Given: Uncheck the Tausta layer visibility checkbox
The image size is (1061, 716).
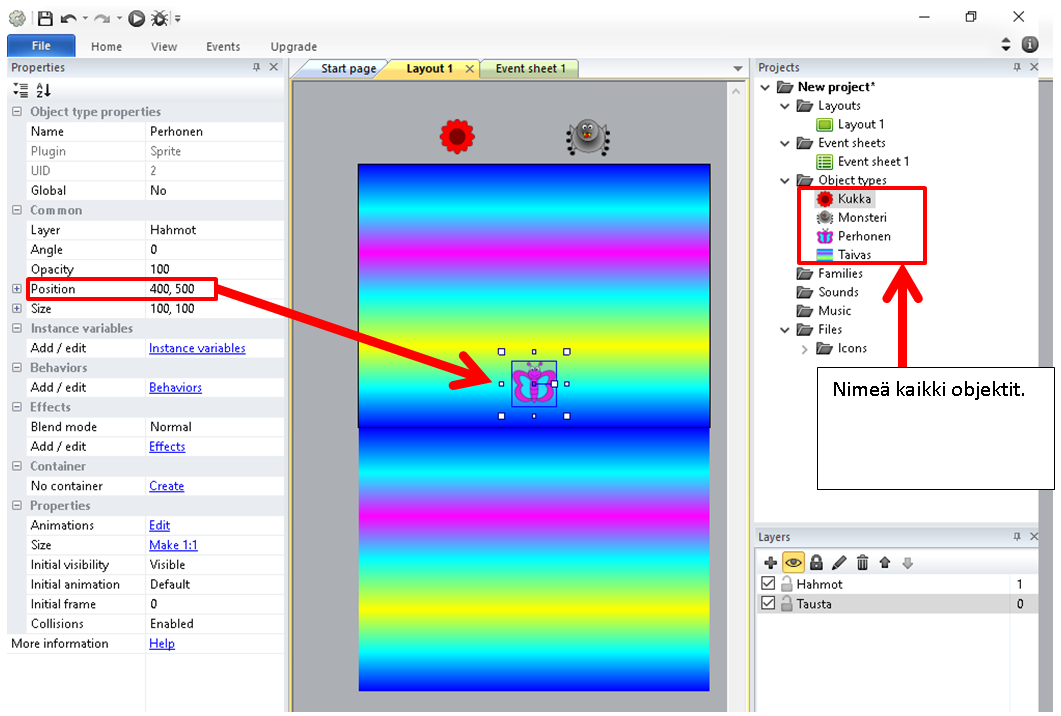Looking at the screenshot, I should point(768,604).
